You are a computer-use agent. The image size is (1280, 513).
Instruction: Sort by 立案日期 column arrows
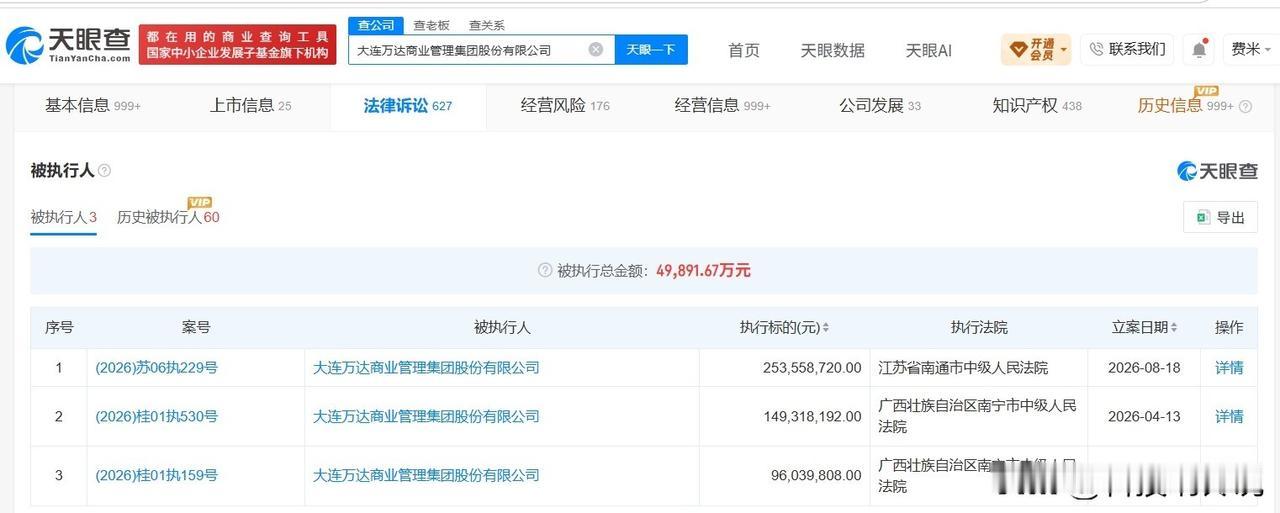(x=1174, y=328)
